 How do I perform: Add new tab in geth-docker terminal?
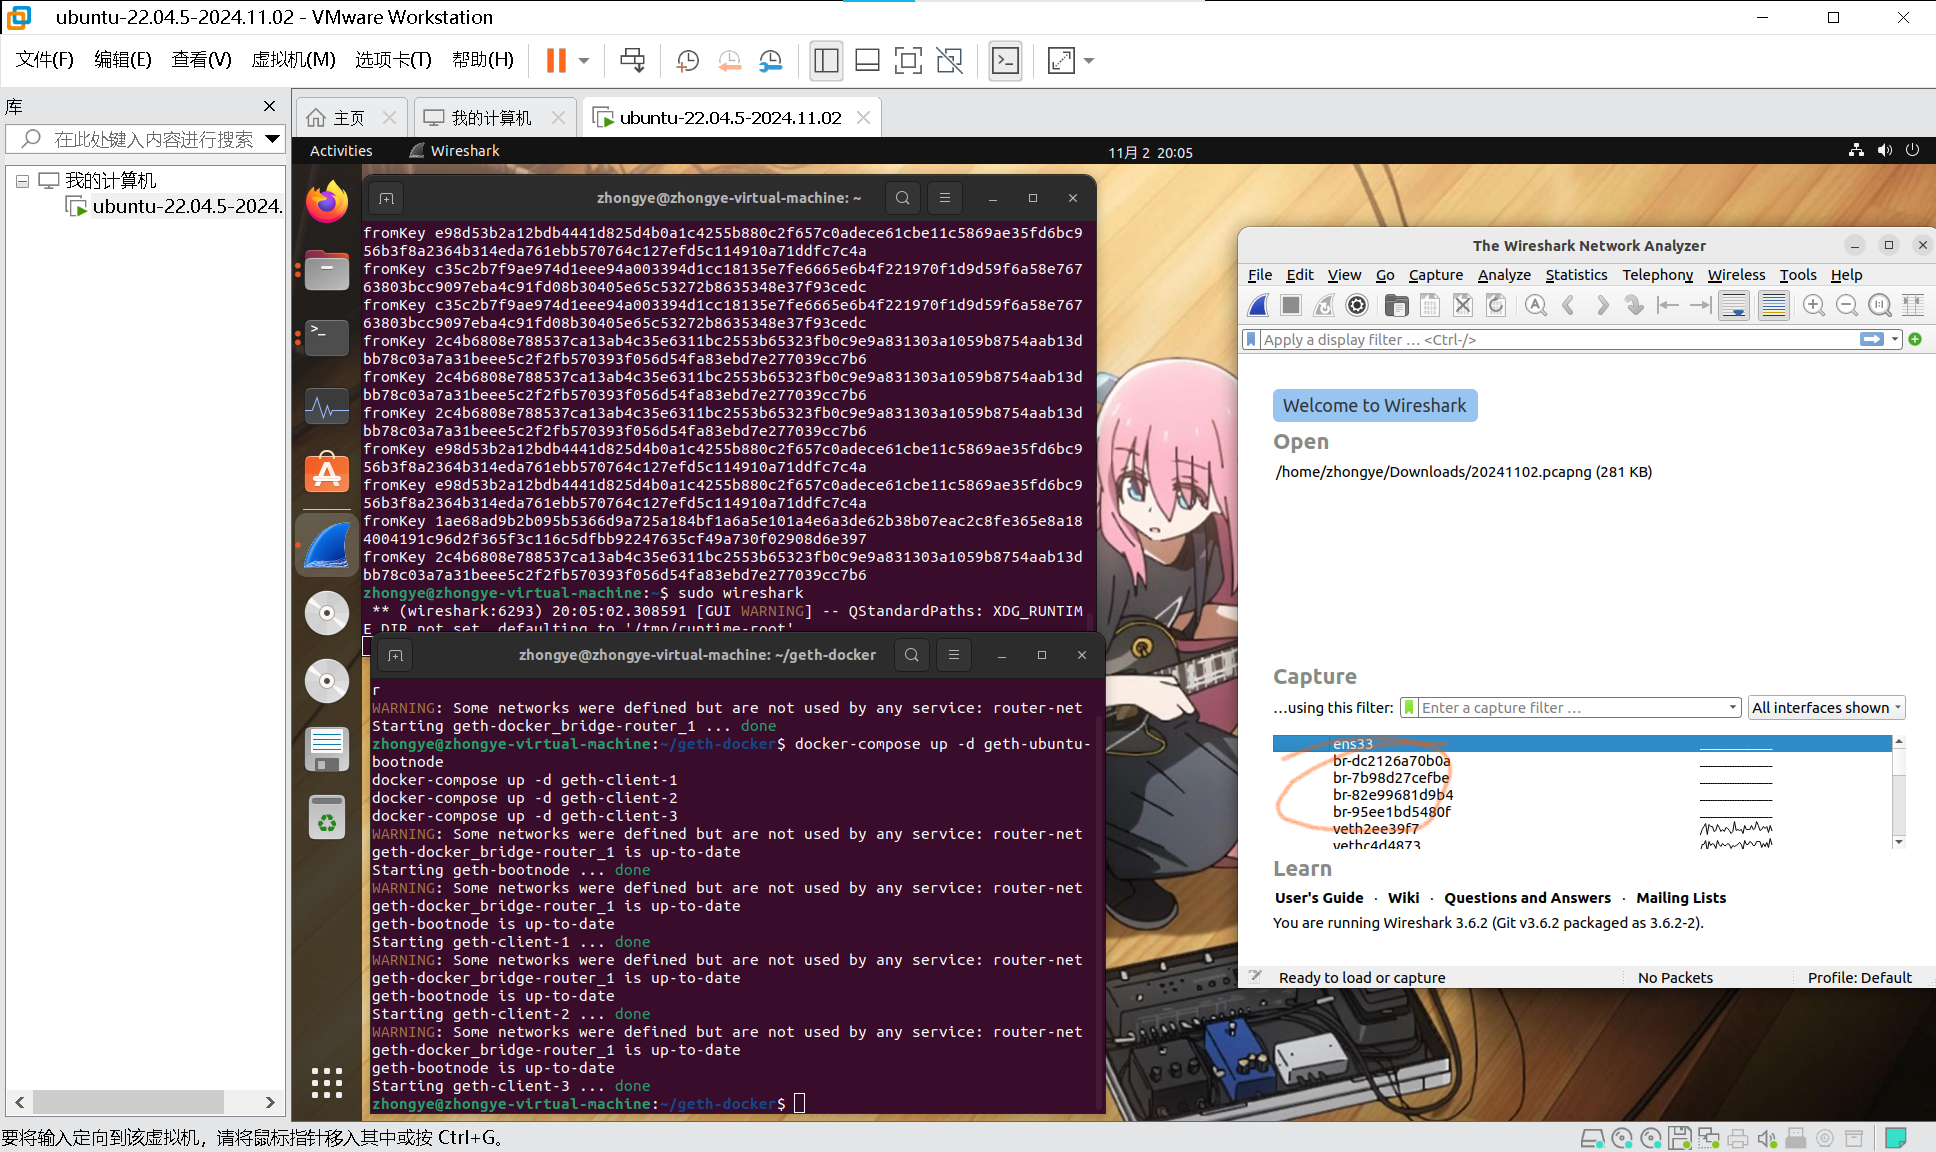pos(396,655)
